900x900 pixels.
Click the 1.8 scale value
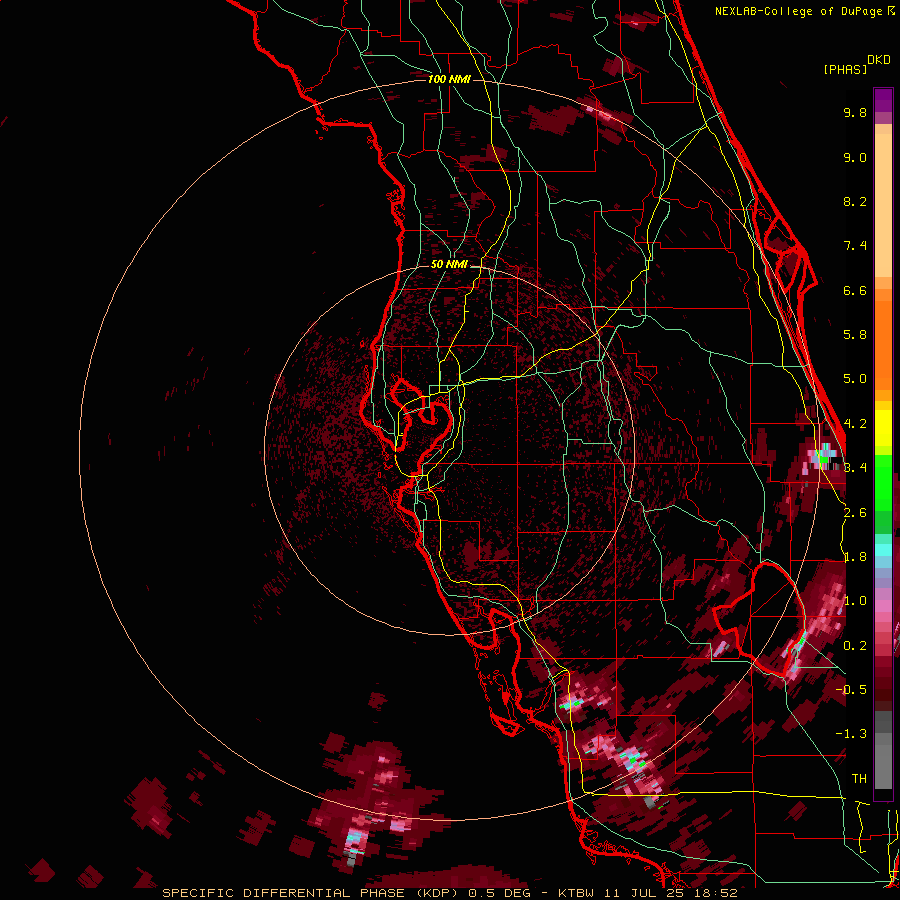[855, 557]
